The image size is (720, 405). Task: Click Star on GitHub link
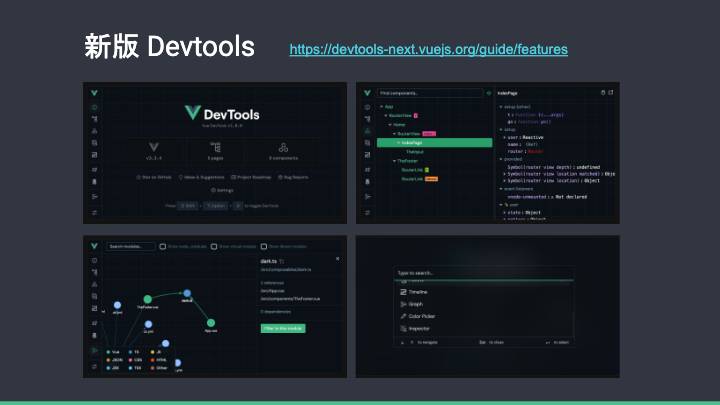click(x=154, y=177)
